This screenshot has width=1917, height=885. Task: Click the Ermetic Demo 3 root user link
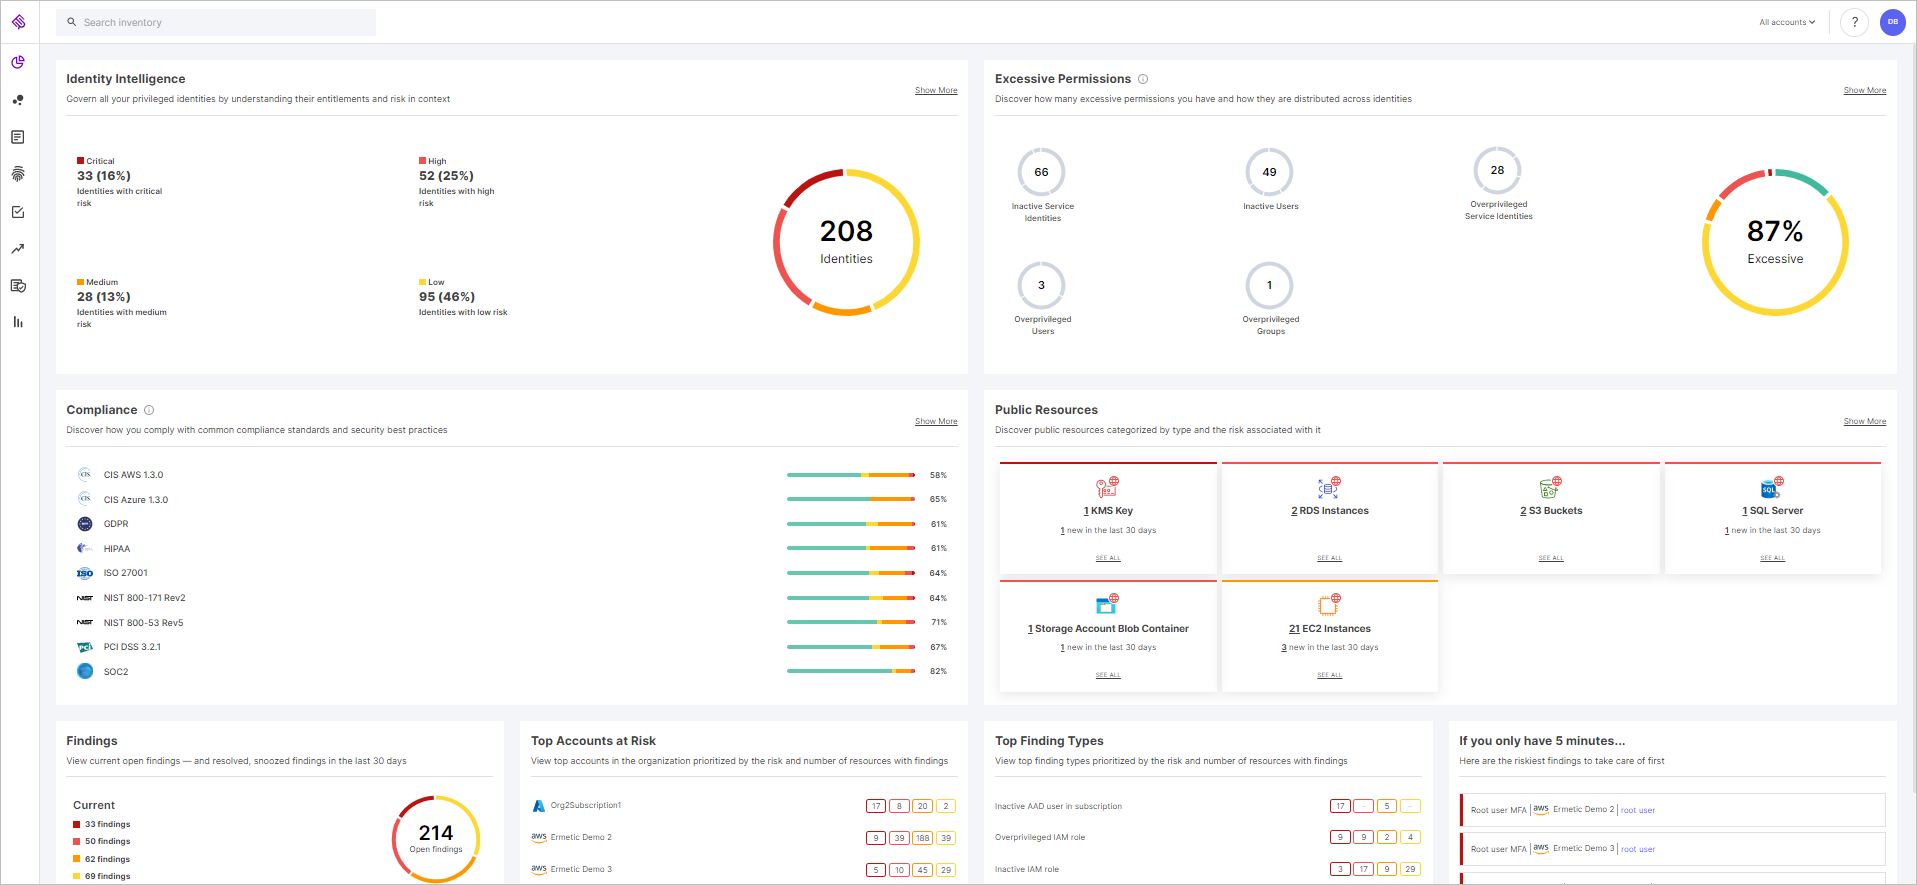[1638, 849]
